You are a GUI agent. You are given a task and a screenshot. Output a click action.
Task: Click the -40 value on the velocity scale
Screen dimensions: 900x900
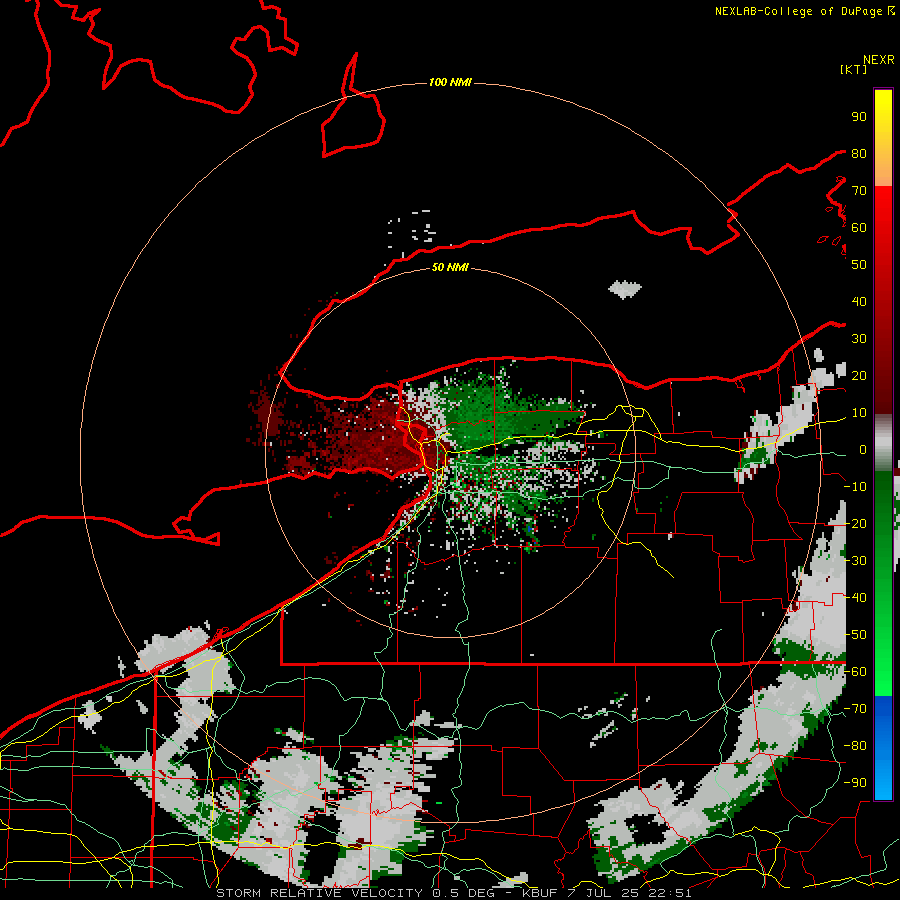855,598
